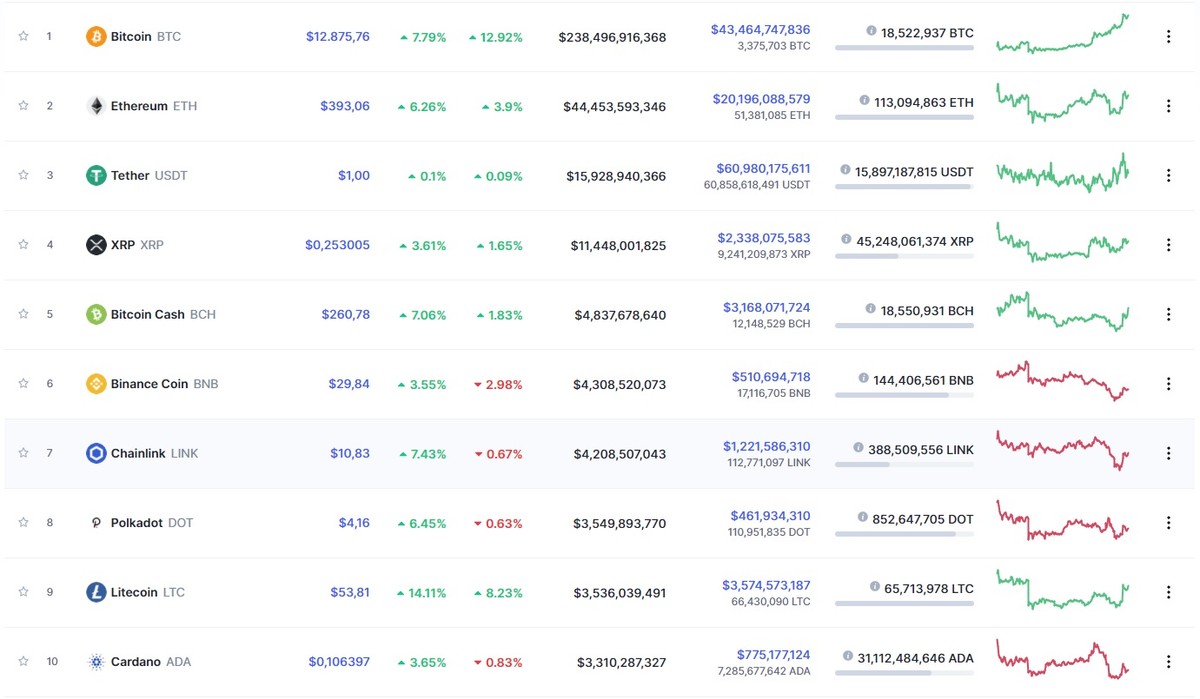Select the Ethereum coin icon
Screen dimensions: 1200x699
tap(97, 105)
